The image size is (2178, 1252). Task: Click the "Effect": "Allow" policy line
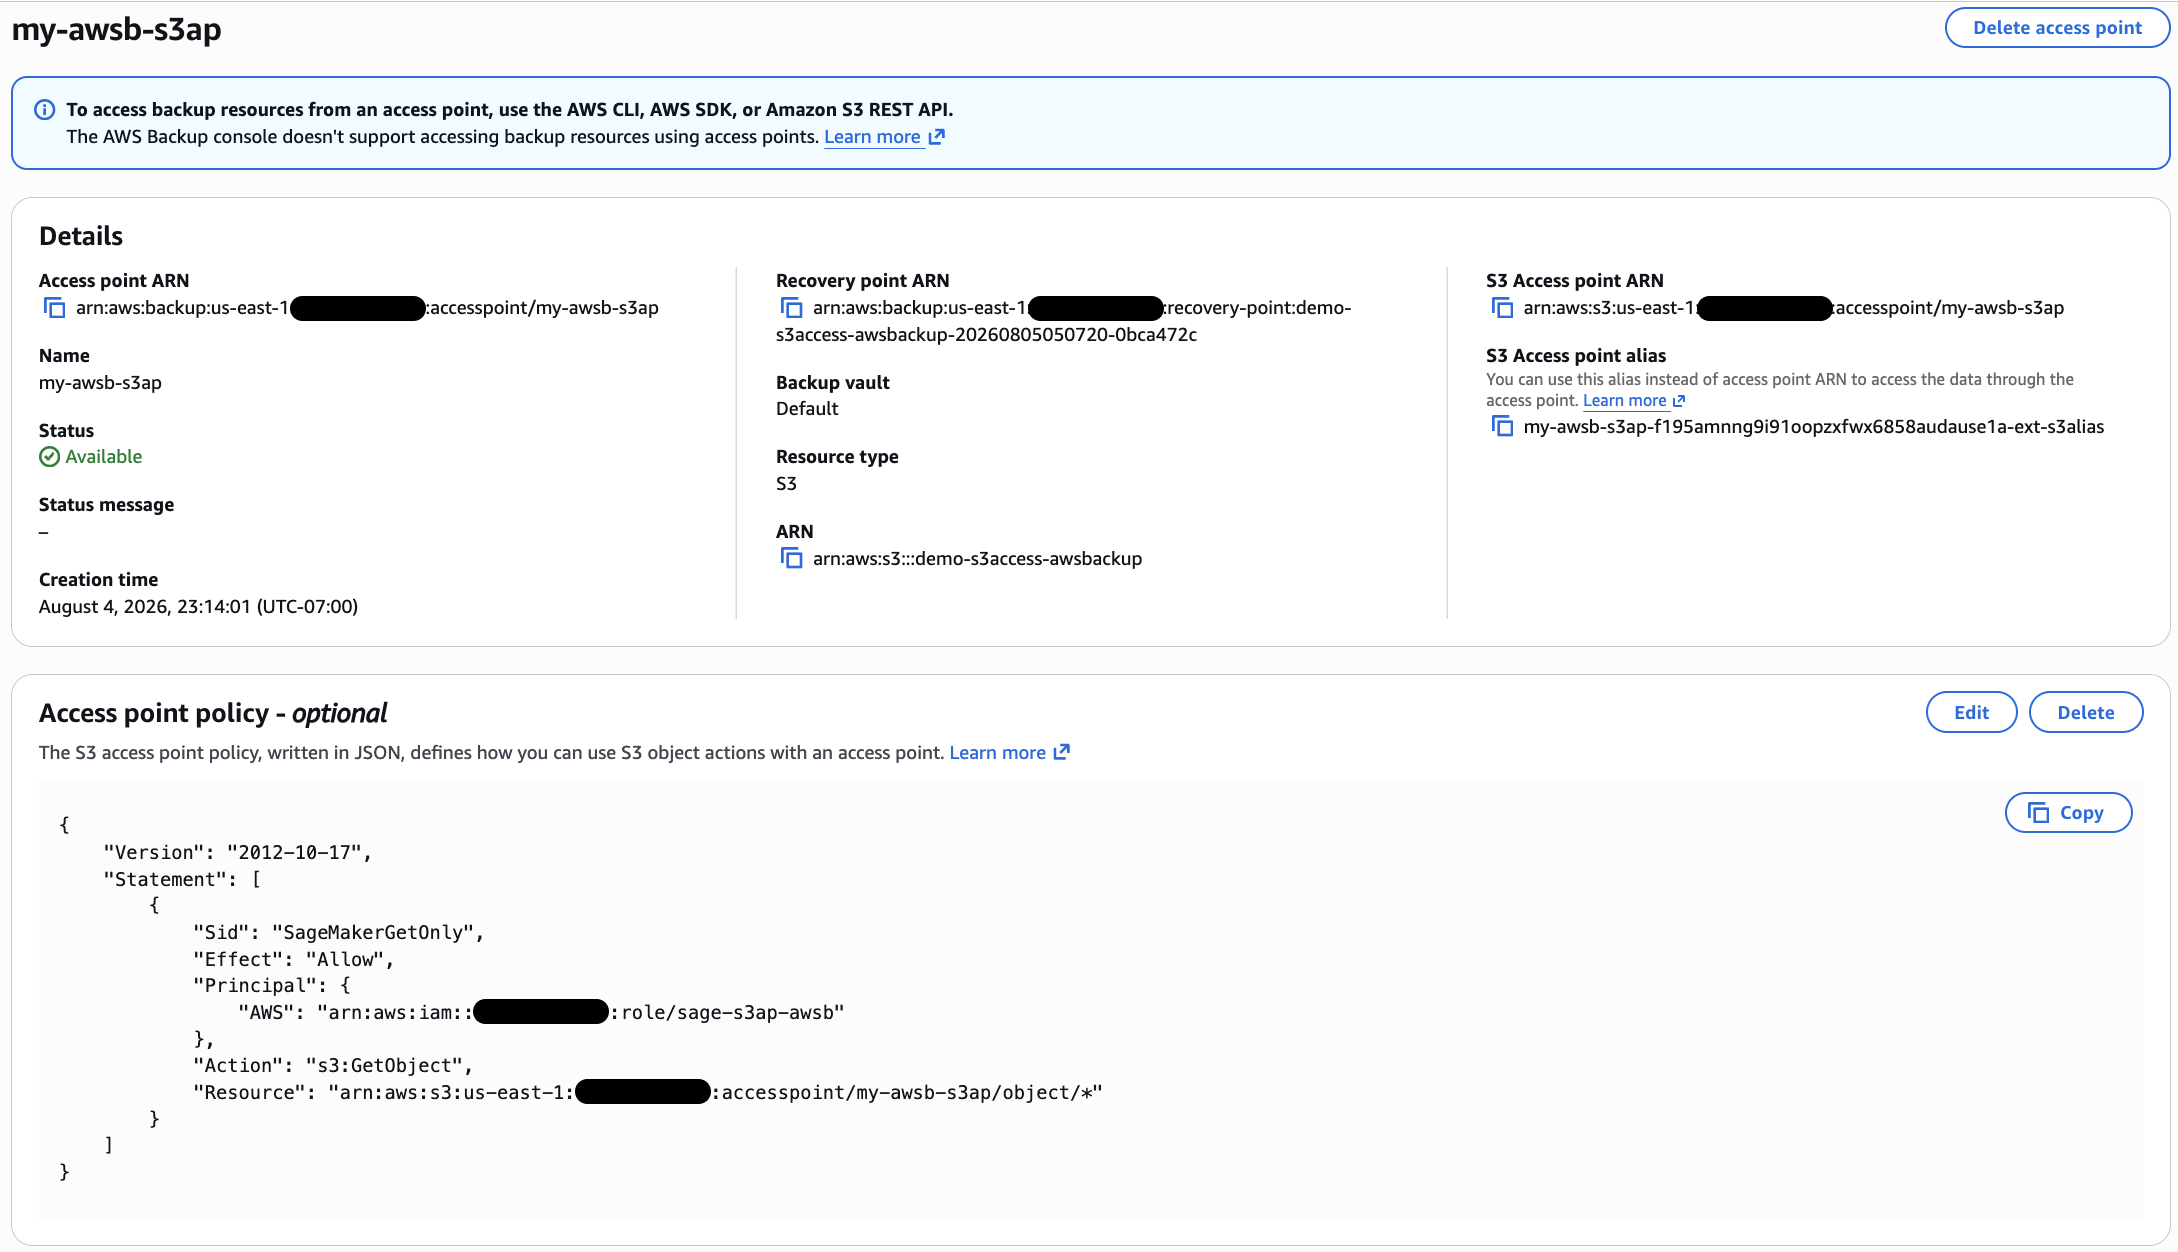tap(294, 959)
